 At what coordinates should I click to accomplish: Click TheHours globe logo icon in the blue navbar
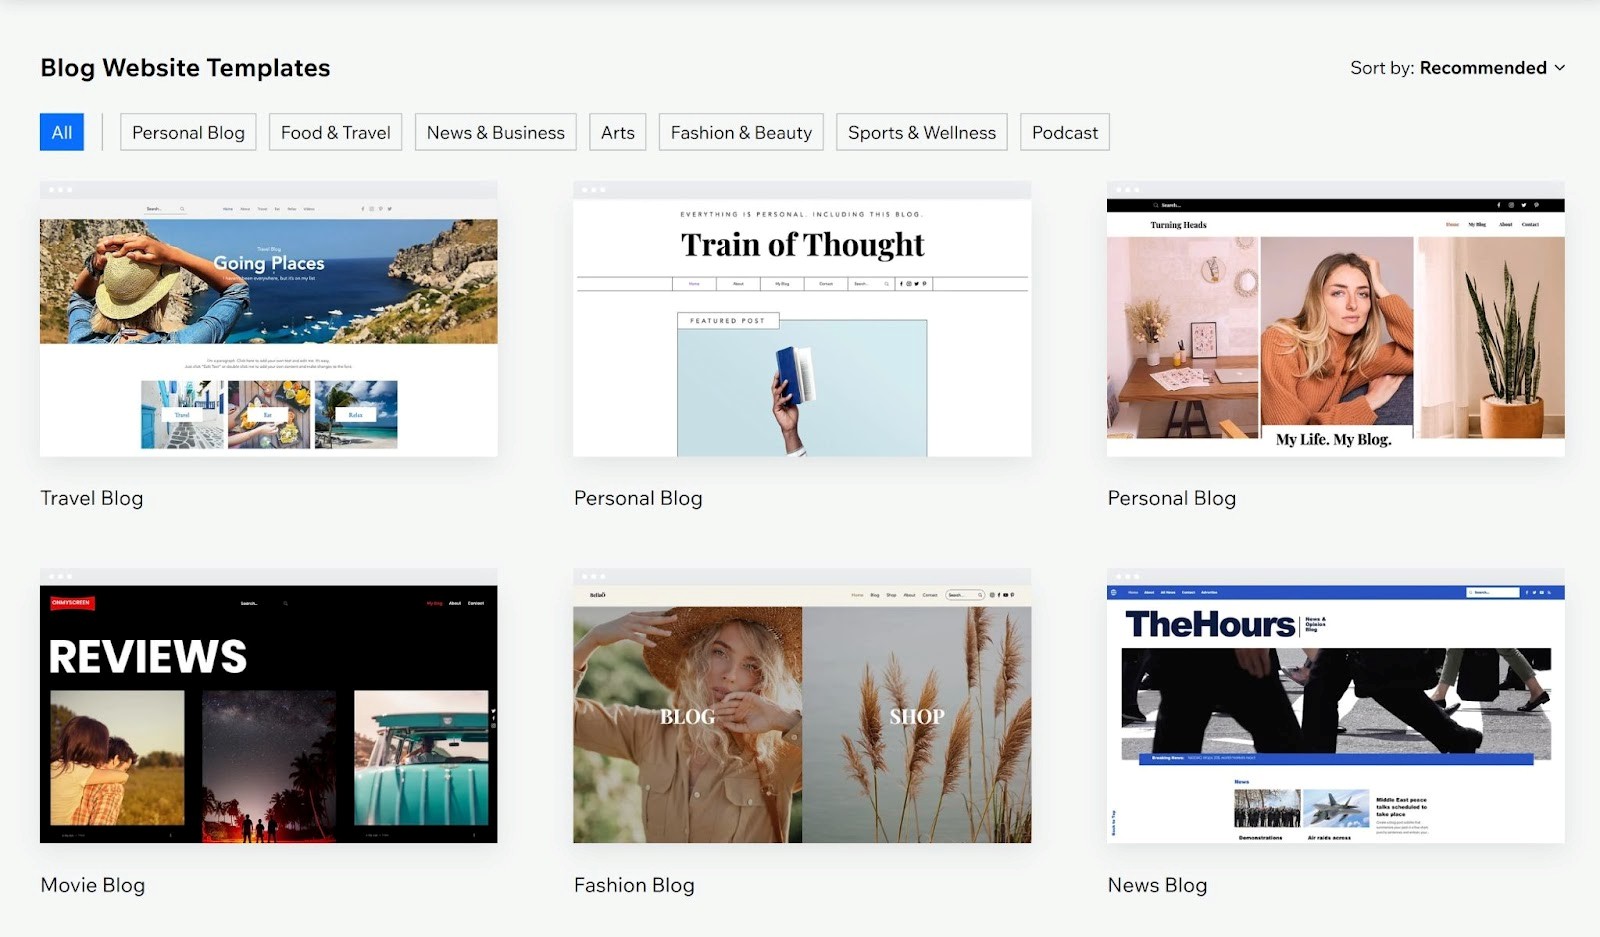[x=1113, y=591]
